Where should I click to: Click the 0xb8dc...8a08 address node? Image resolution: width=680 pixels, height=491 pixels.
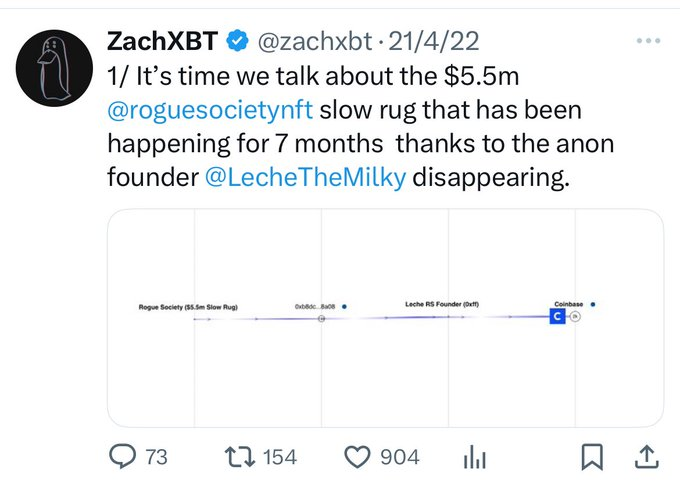point(320,305)
